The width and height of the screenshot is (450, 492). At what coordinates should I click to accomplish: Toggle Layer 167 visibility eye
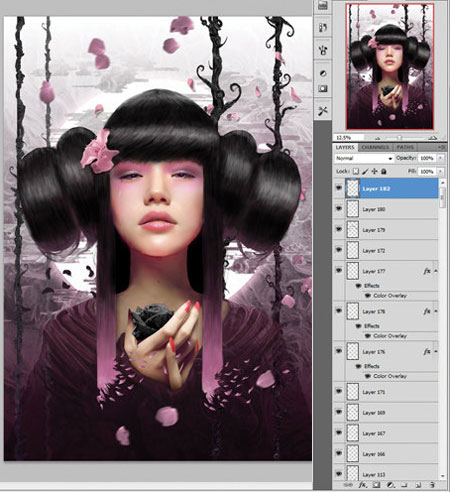[x=339, y=433]
